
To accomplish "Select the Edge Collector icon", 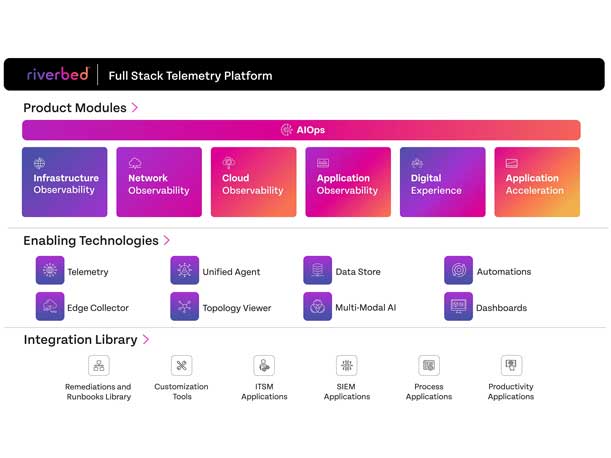I will click(x=50, y=307).
